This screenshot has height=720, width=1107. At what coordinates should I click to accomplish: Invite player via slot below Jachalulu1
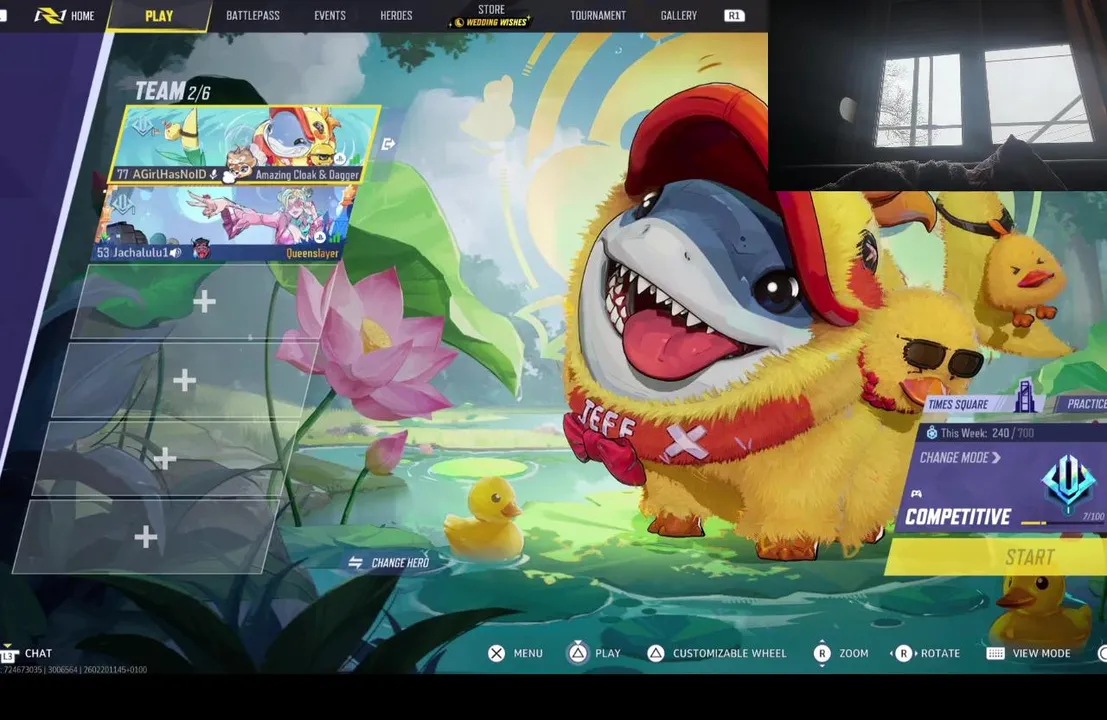tap(204, 302)
